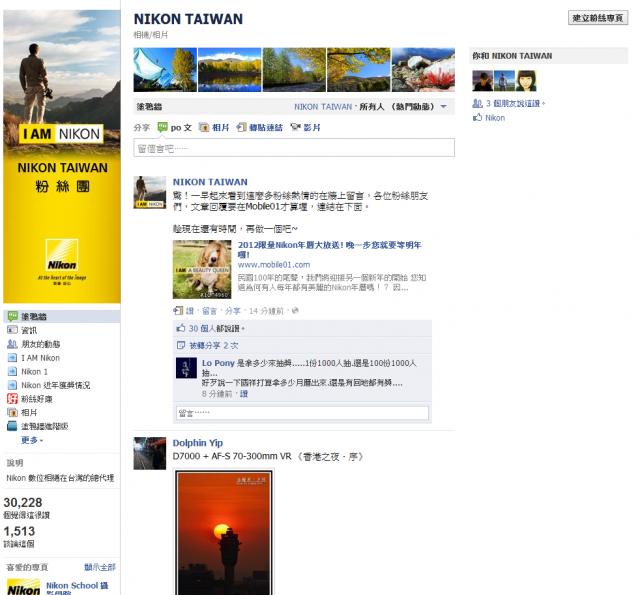Click the 留言 comment input field
Viewport: 640px width, 595px height.
[302, 413]
